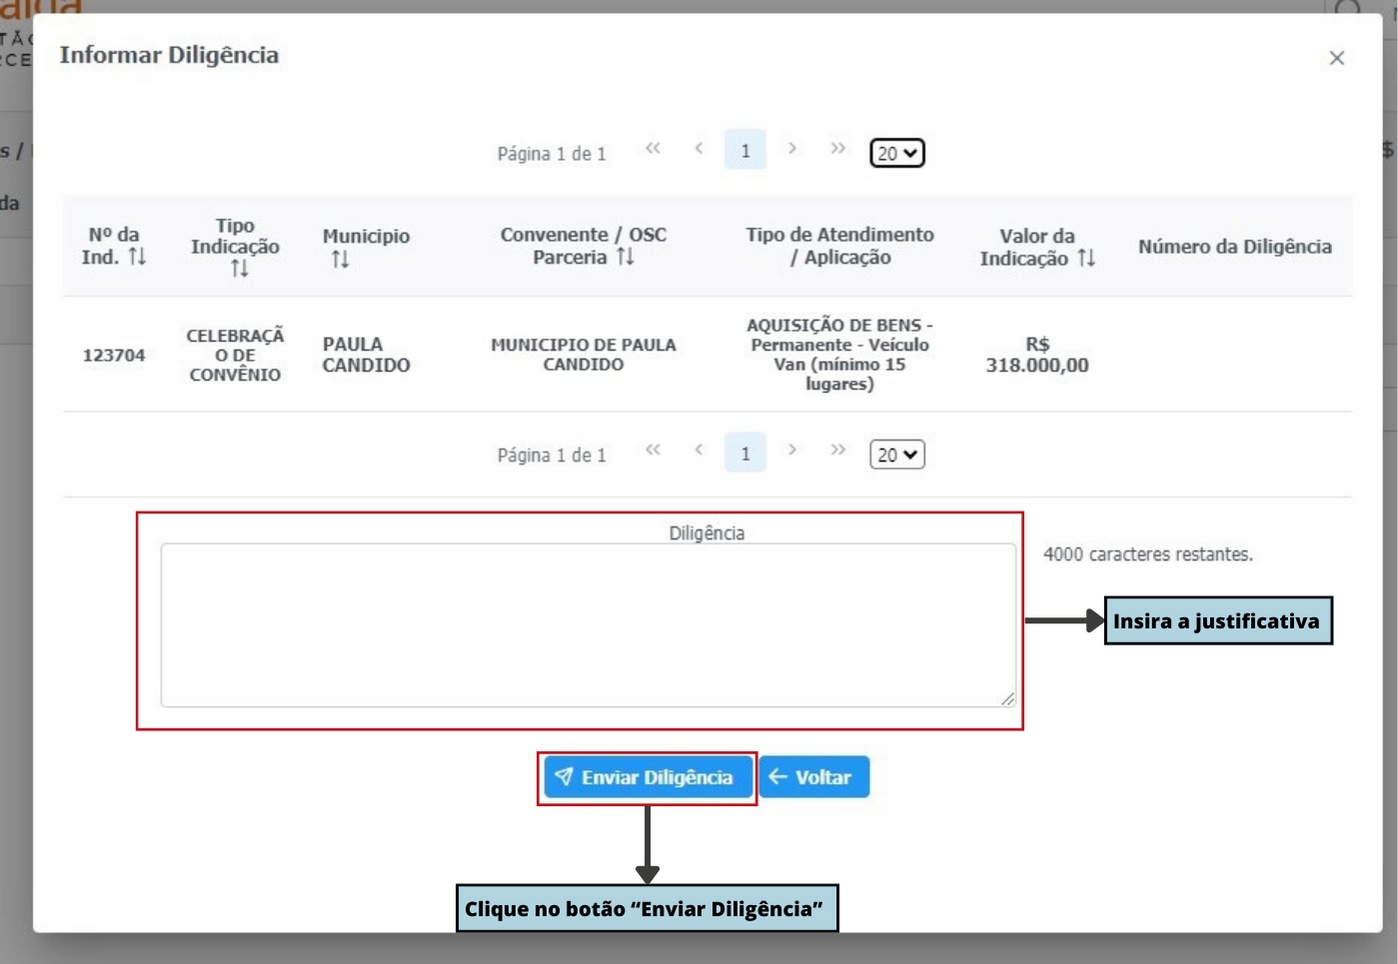Sort by Valor da Indicação arrows
This screenshot has width=1398, height=964.
click(1086, 258)
